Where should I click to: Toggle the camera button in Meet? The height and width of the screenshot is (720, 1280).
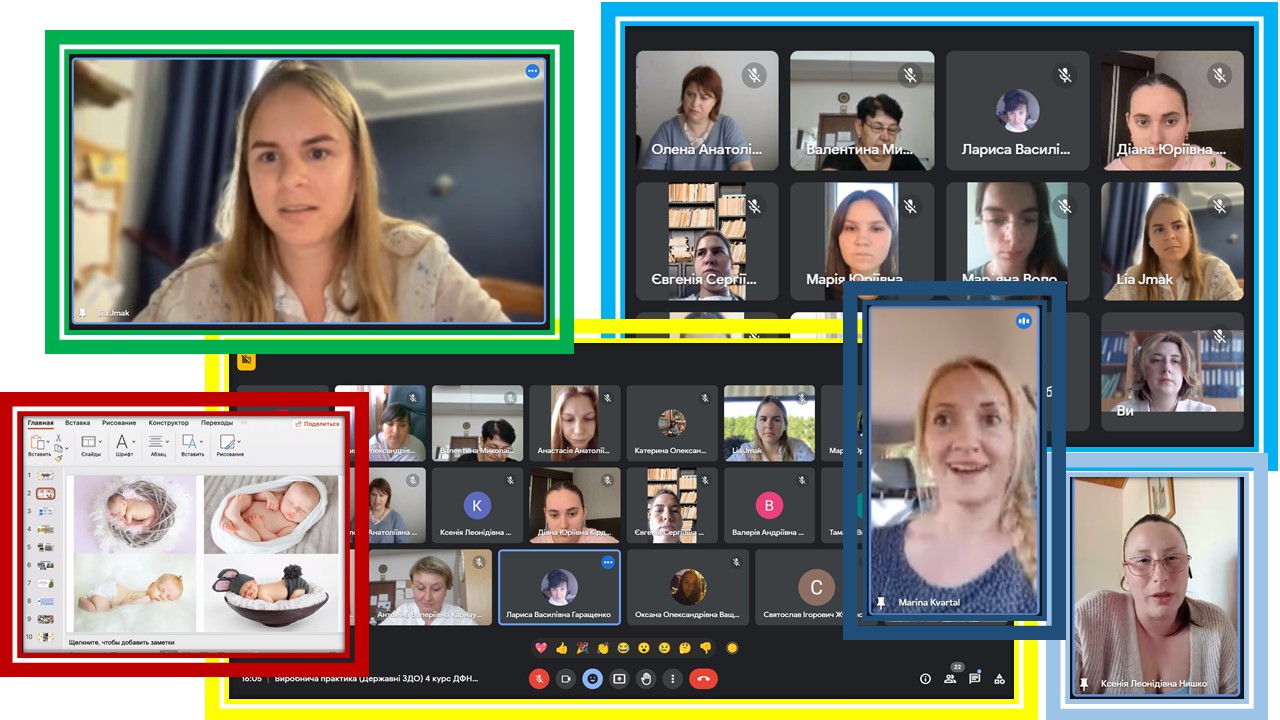tap(566, 679)
